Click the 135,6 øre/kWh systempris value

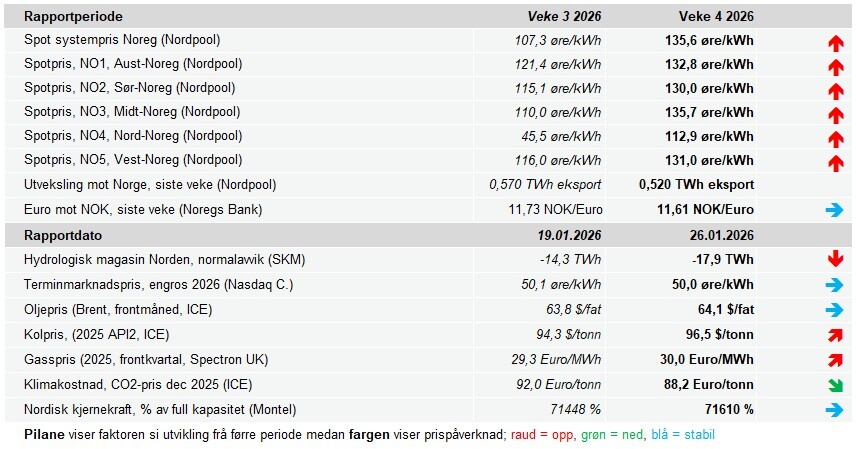[708, 40]
